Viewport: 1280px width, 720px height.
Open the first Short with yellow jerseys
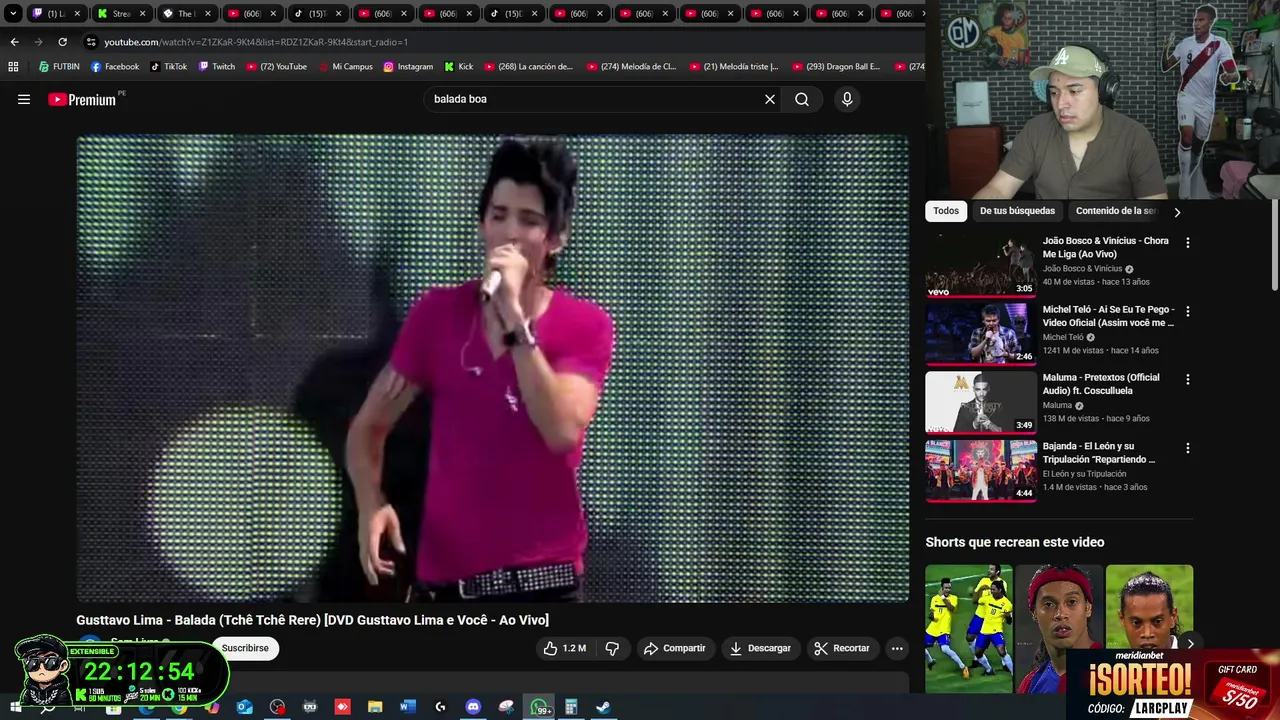(968, 629)
